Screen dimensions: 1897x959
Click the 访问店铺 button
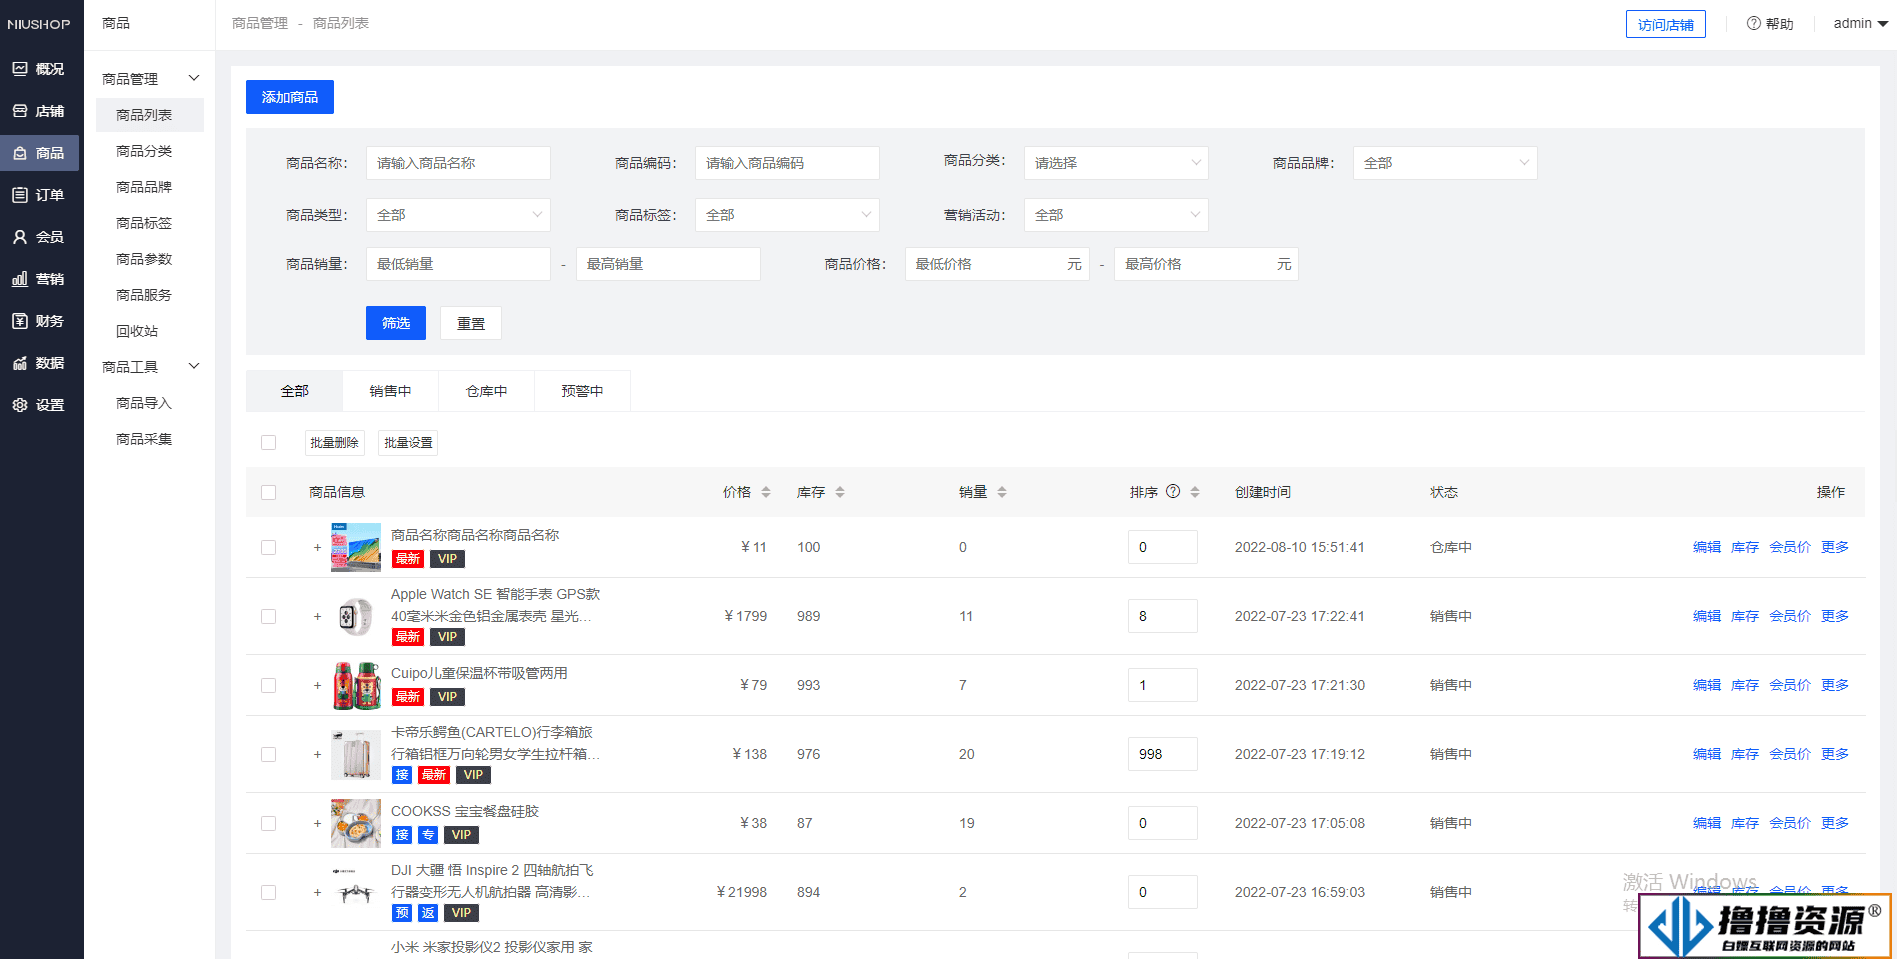[x=1666, y=24]
